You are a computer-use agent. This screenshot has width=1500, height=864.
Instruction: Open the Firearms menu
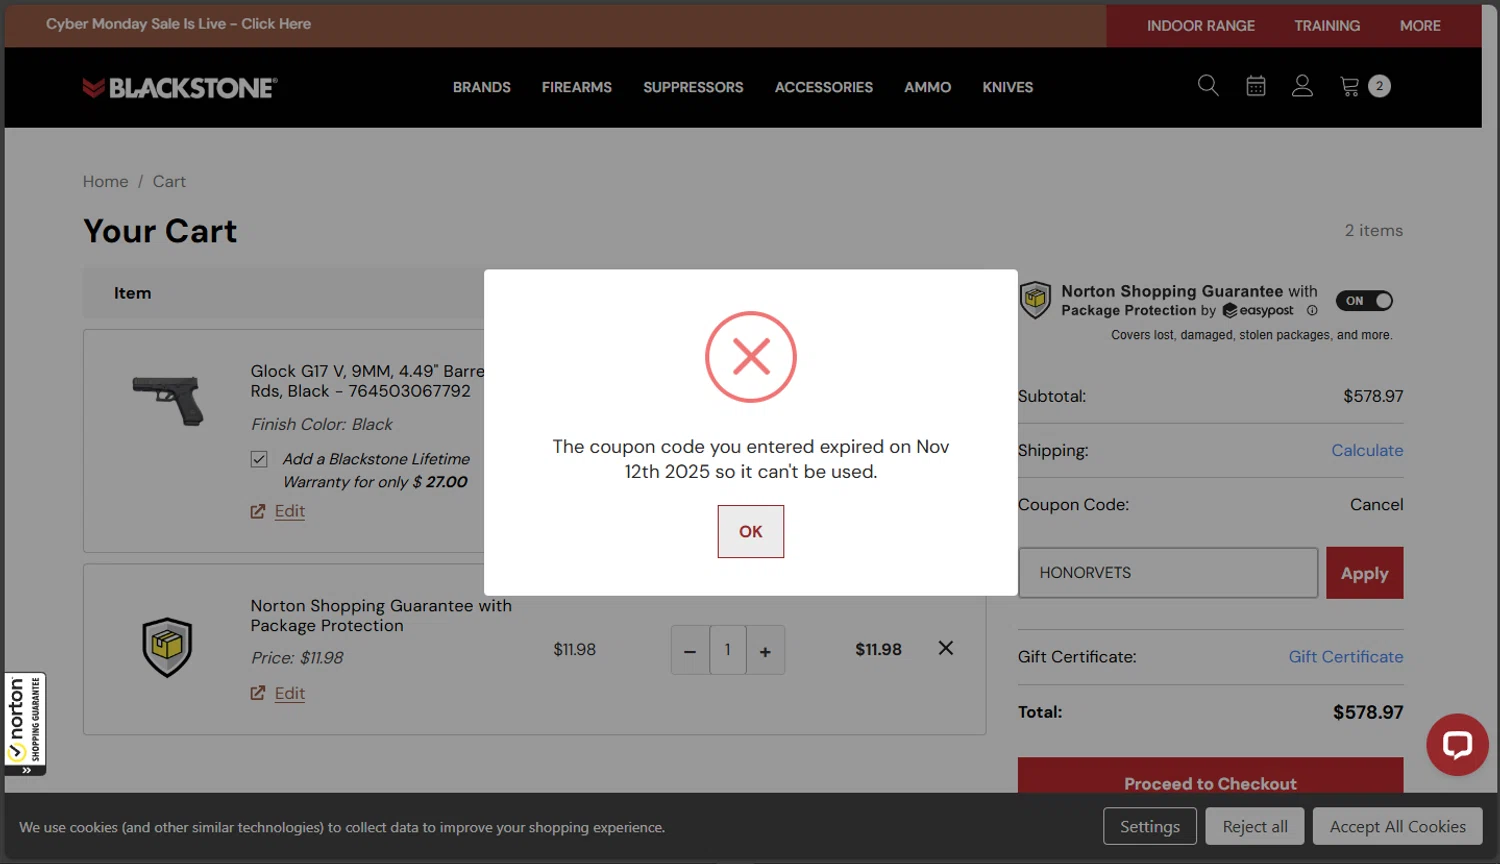click(x=577, y=88)
